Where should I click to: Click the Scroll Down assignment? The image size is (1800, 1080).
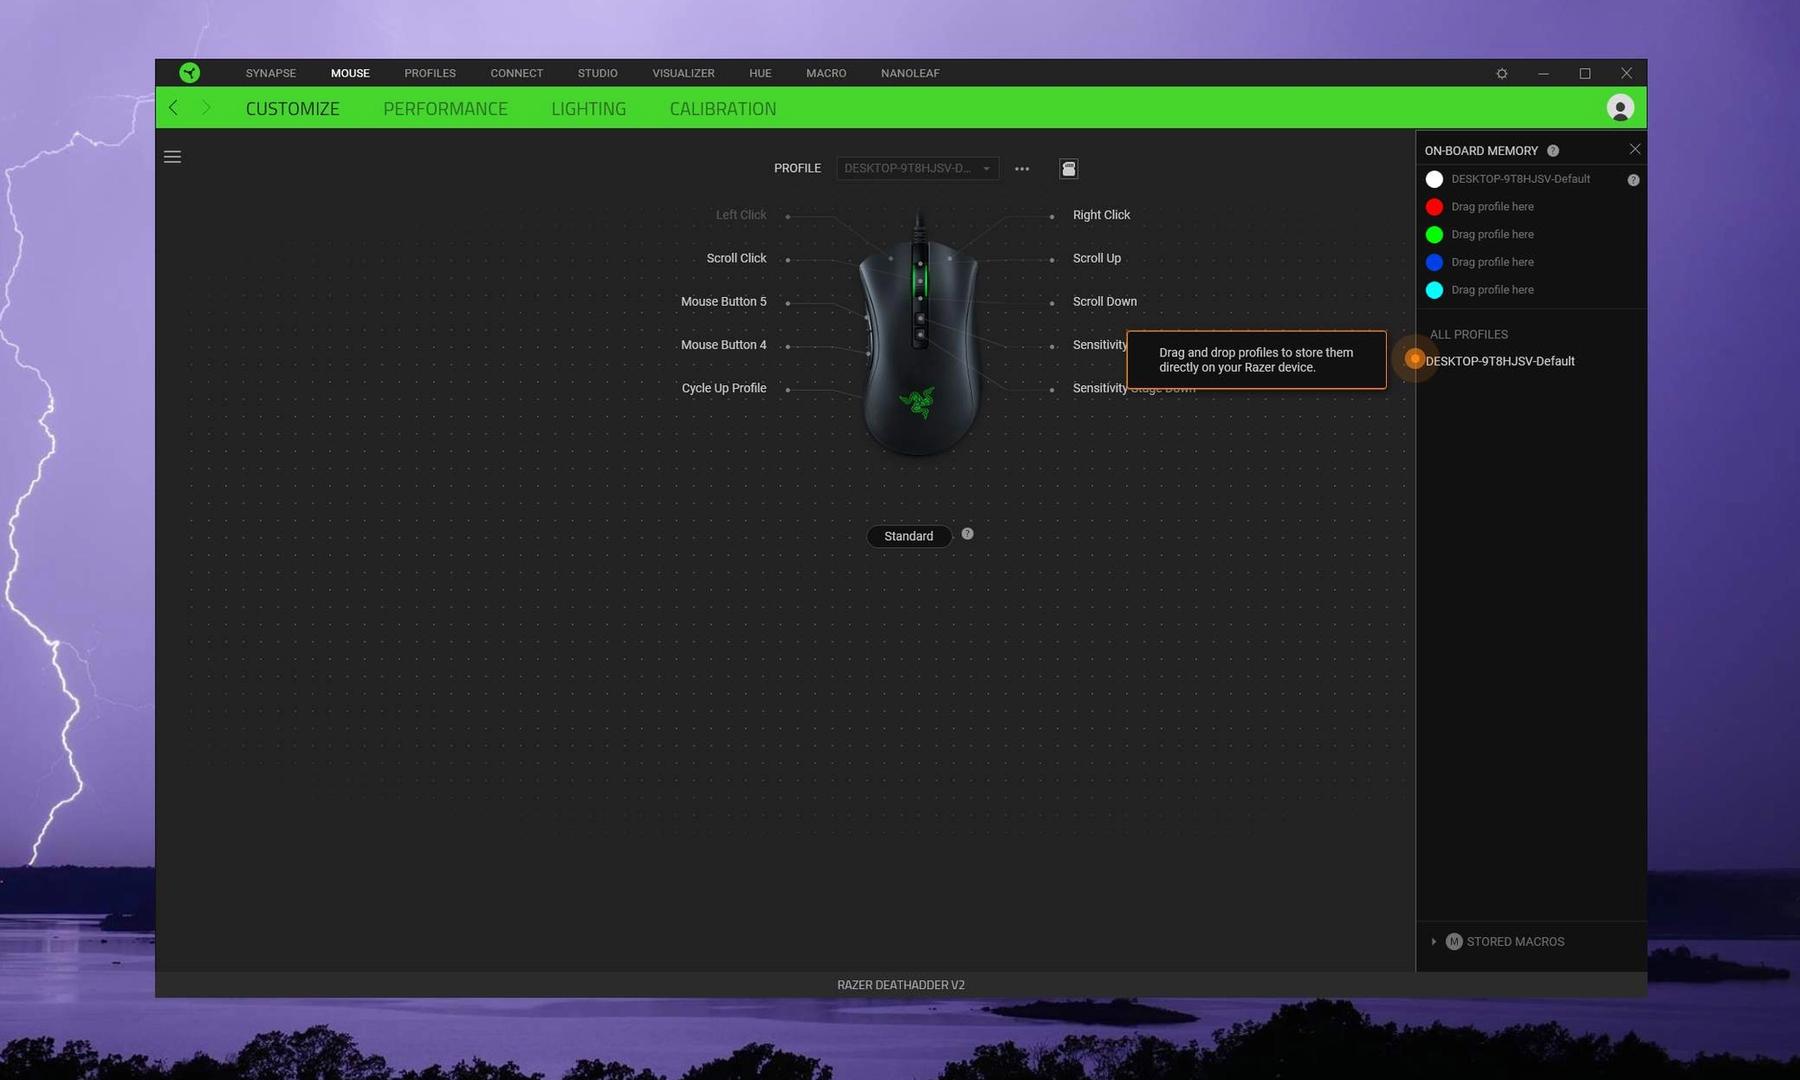click(1104, 301)
